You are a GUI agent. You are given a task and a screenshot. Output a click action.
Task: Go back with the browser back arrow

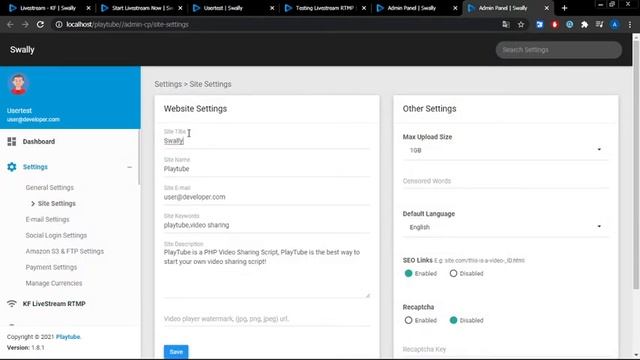tap(10, 24)
